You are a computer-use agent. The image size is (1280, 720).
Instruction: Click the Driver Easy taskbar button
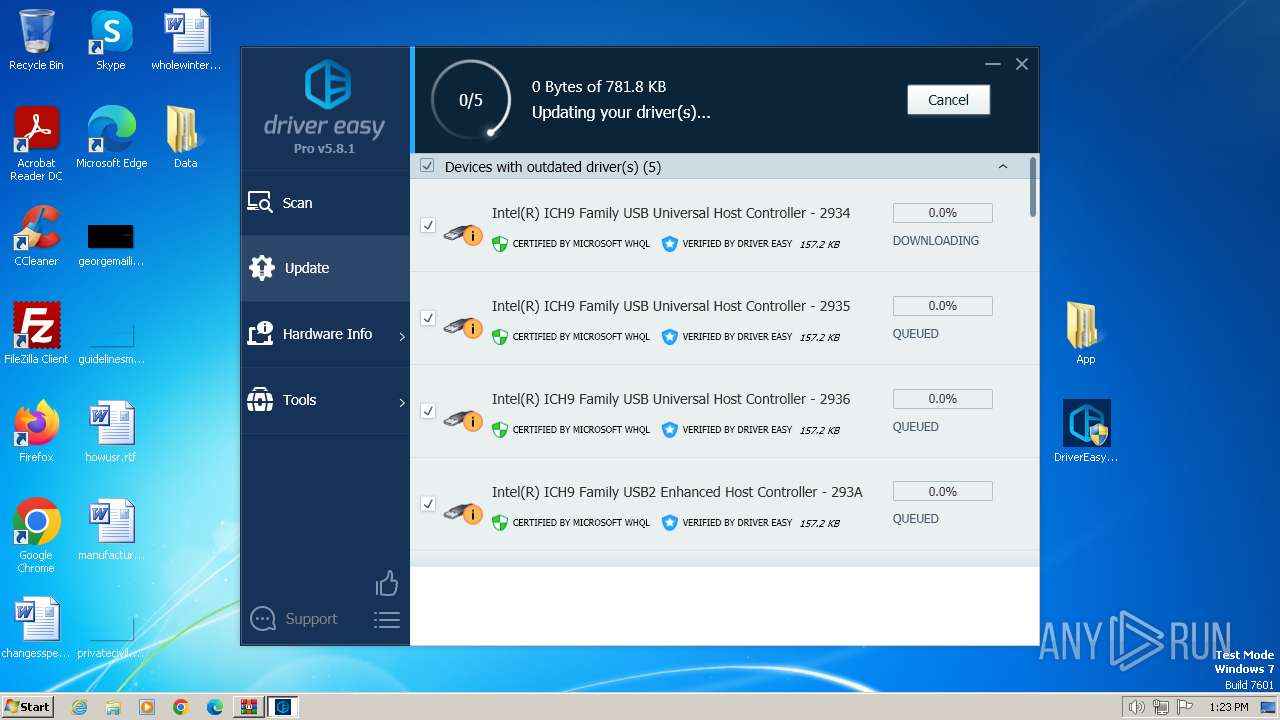click(283, 707)
